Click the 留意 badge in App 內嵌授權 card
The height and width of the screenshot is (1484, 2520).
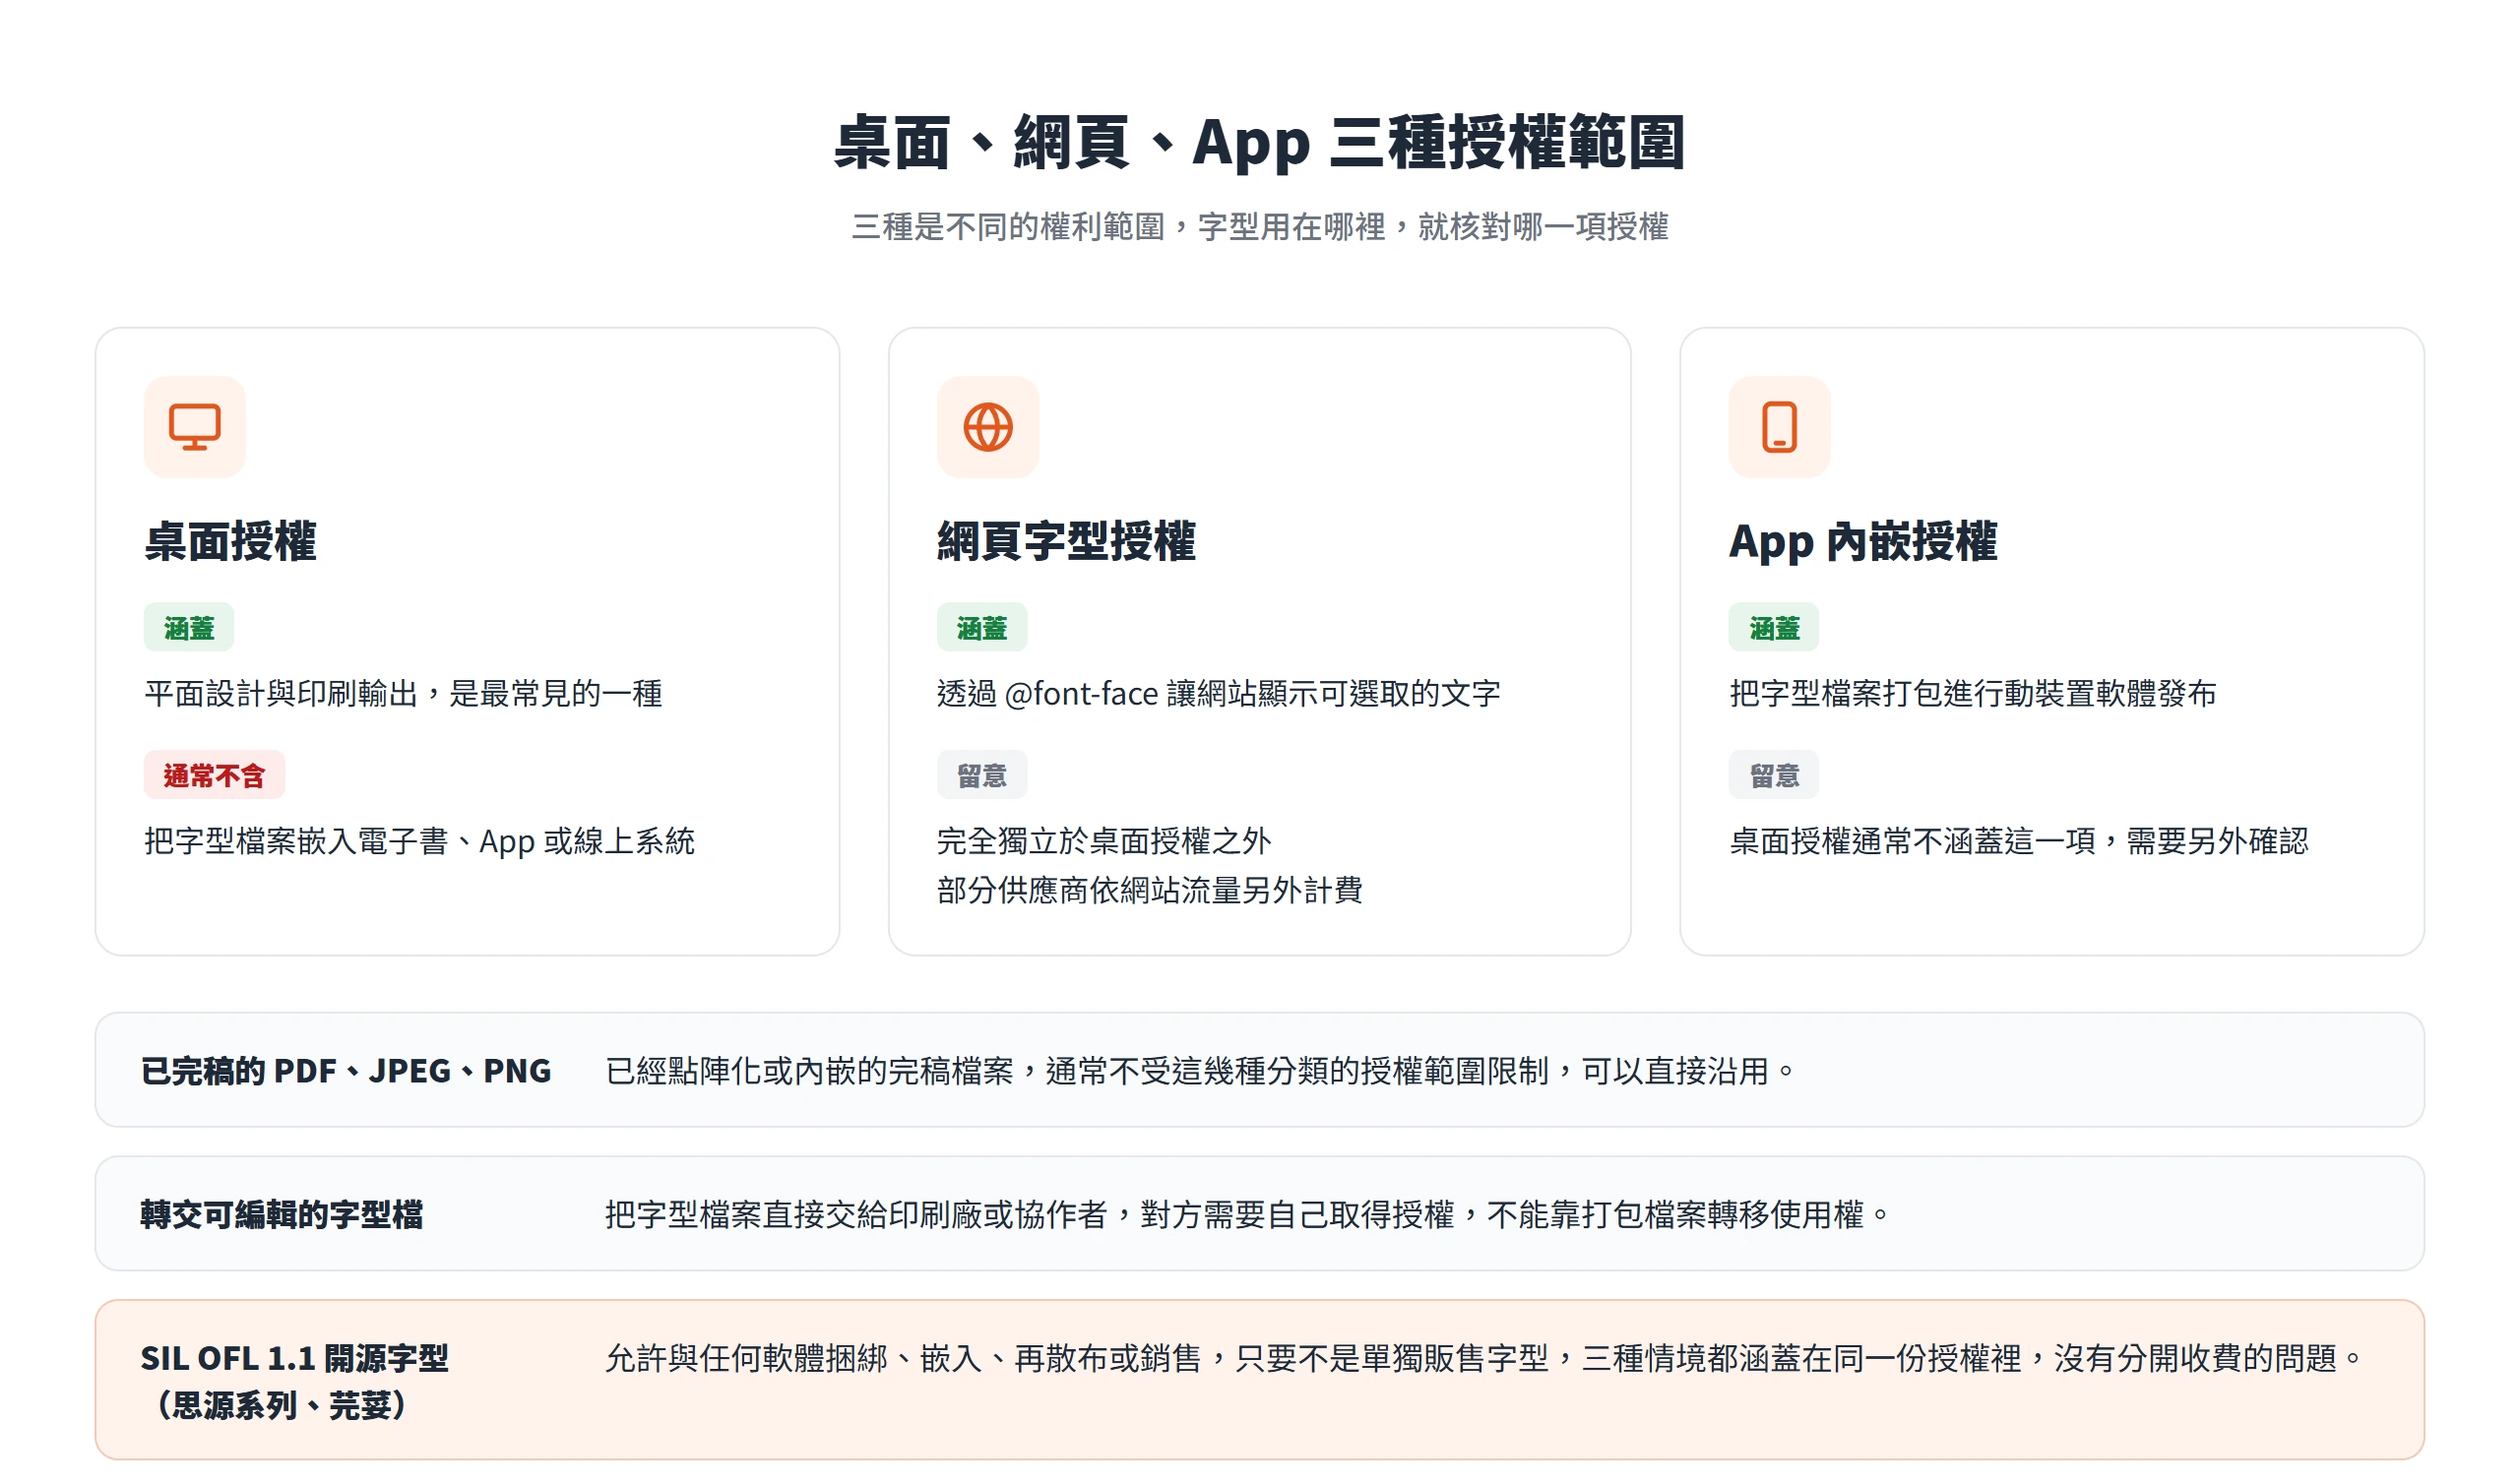(1774, 775)
